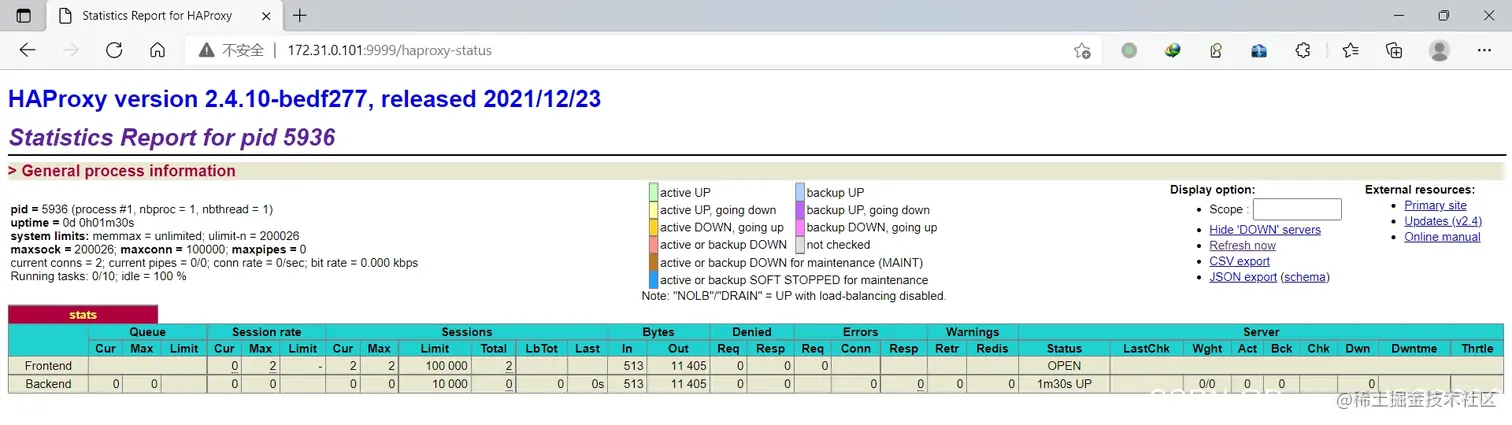The image size is (1512, 425).
Task: Click the 1m30s UP status cell
Action: [x=1064, y=384]
